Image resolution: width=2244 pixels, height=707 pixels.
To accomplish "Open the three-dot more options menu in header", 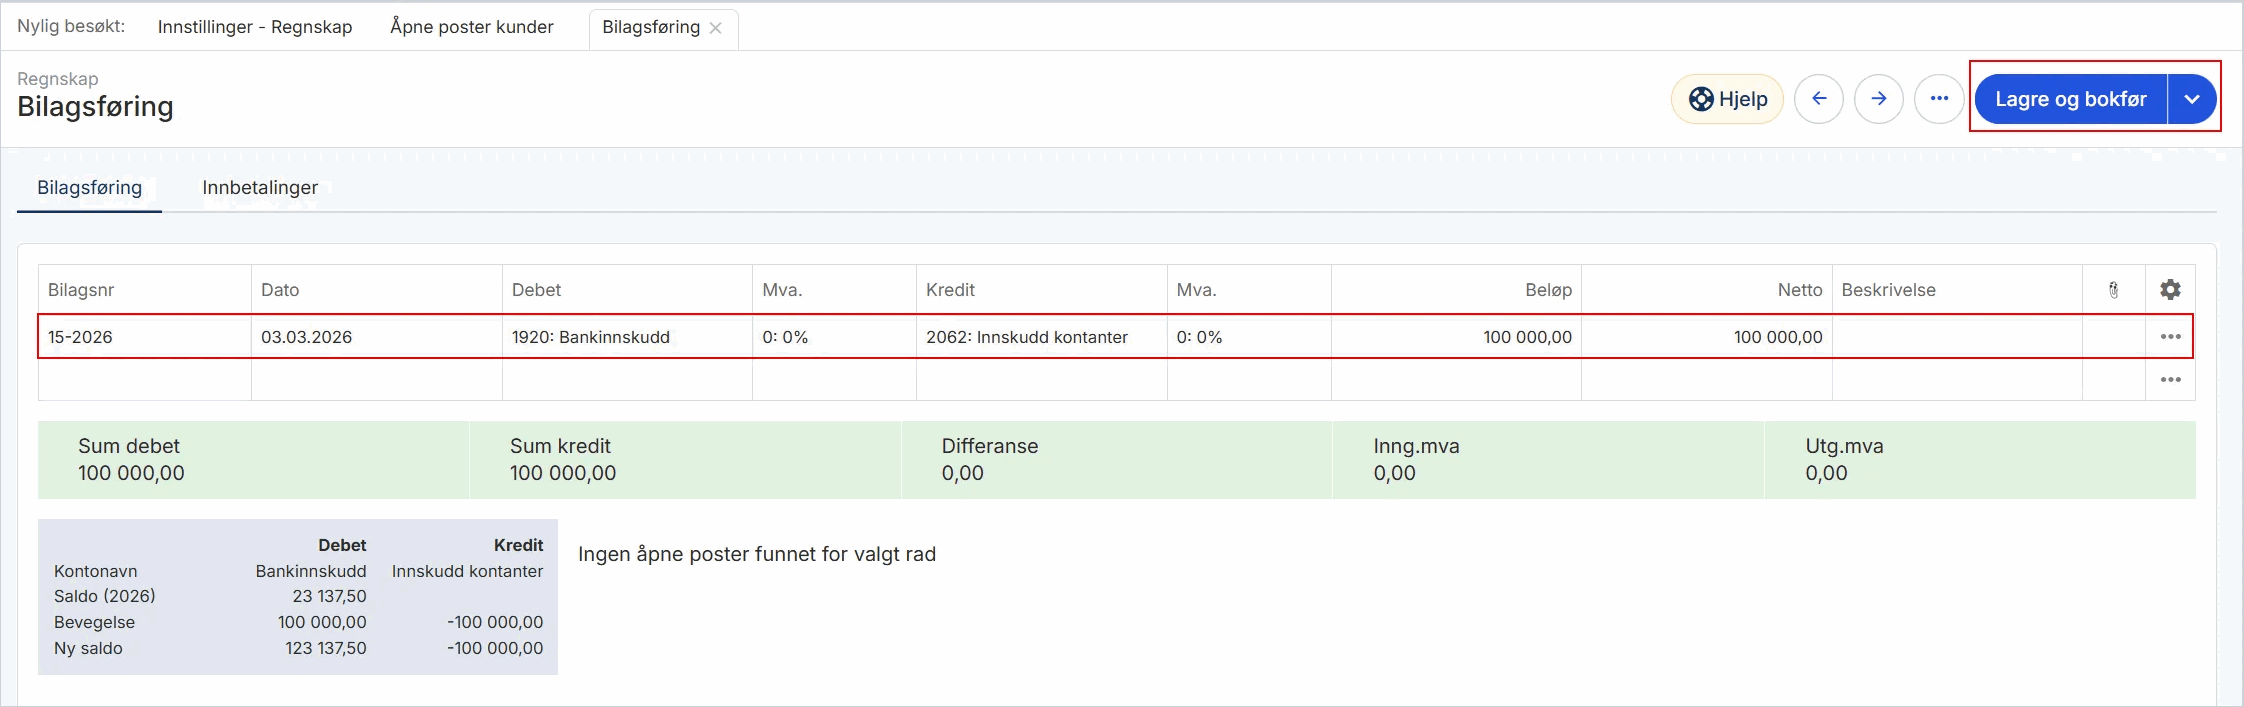I will [x=1939, y=99].
